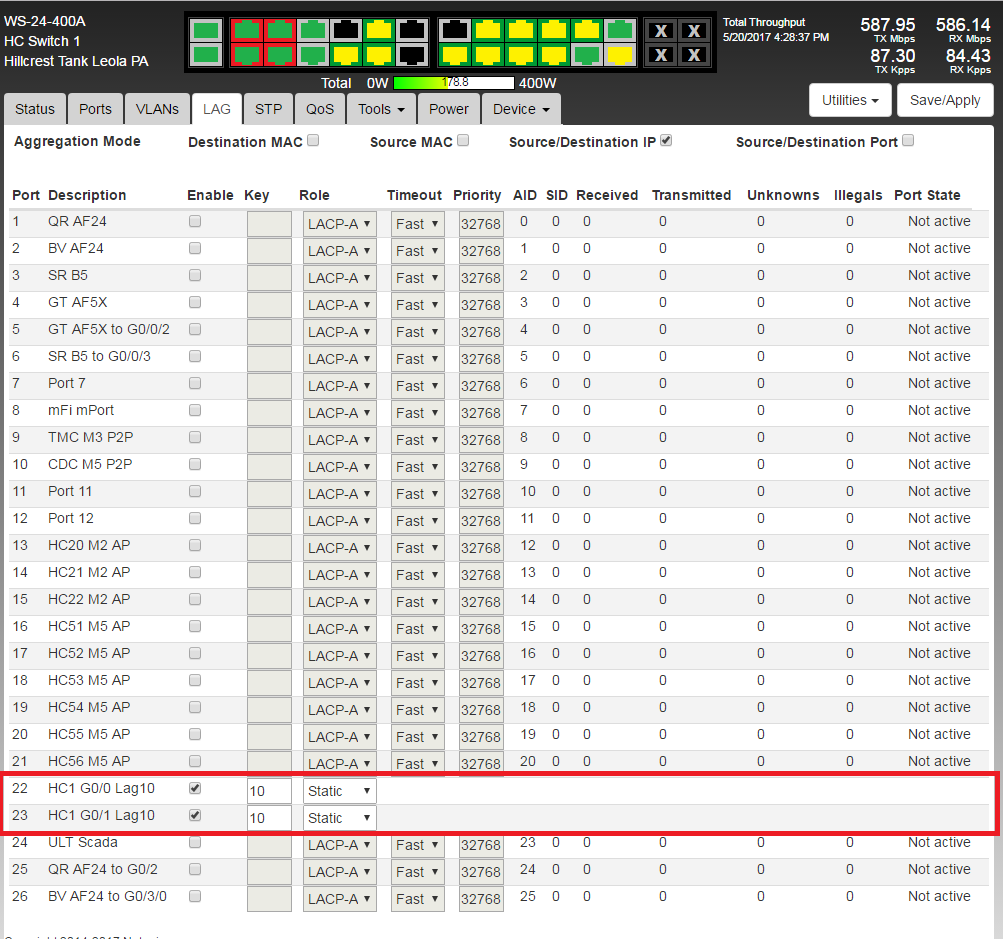Select the black port icon starting the right port group
1003x939 pixels.
click(x=455, y=31)
